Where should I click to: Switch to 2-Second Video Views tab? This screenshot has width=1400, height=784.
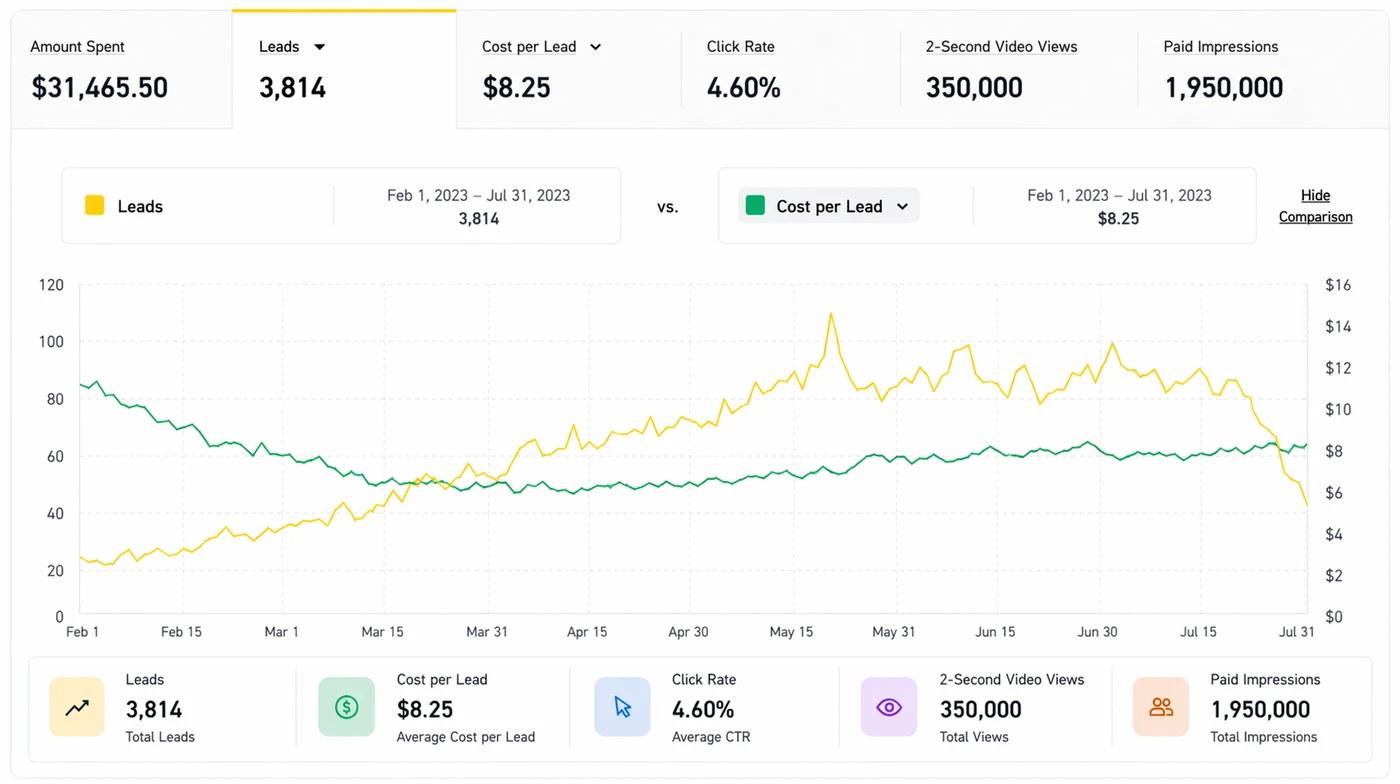1019,70
